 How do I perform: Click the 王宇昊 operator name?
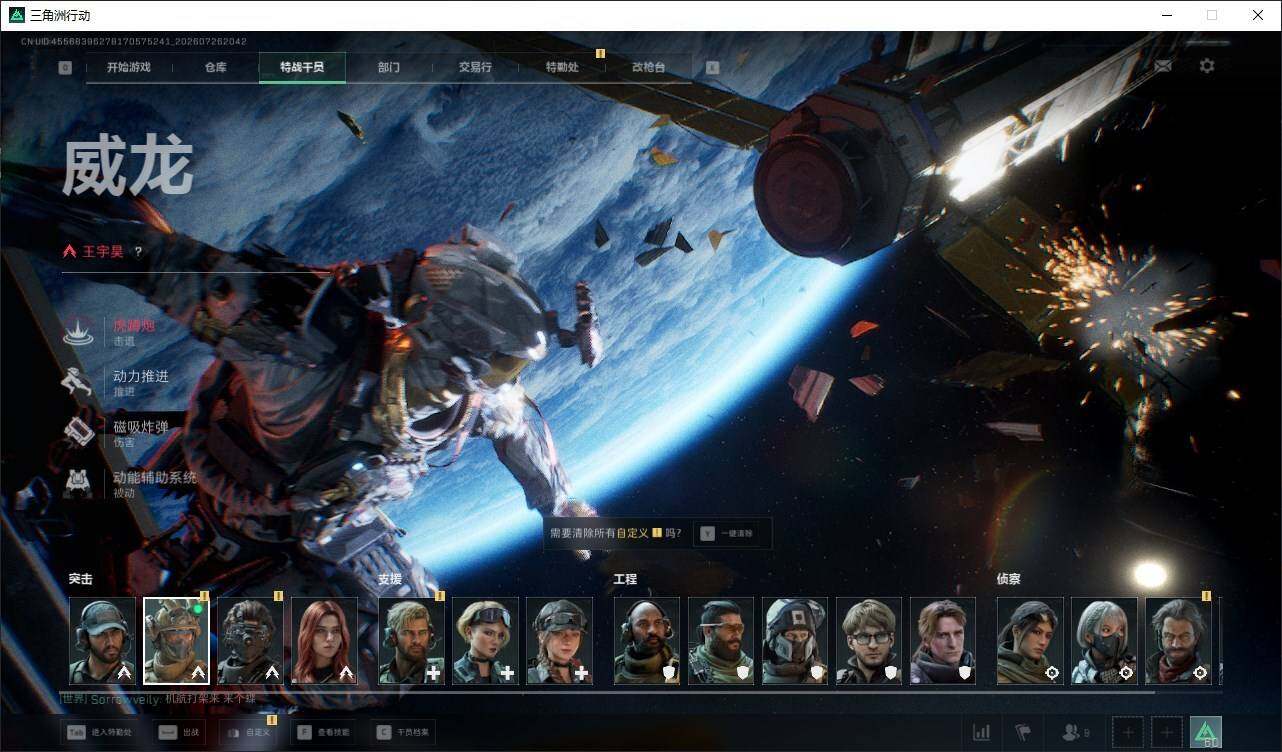(x=102, y=251)
